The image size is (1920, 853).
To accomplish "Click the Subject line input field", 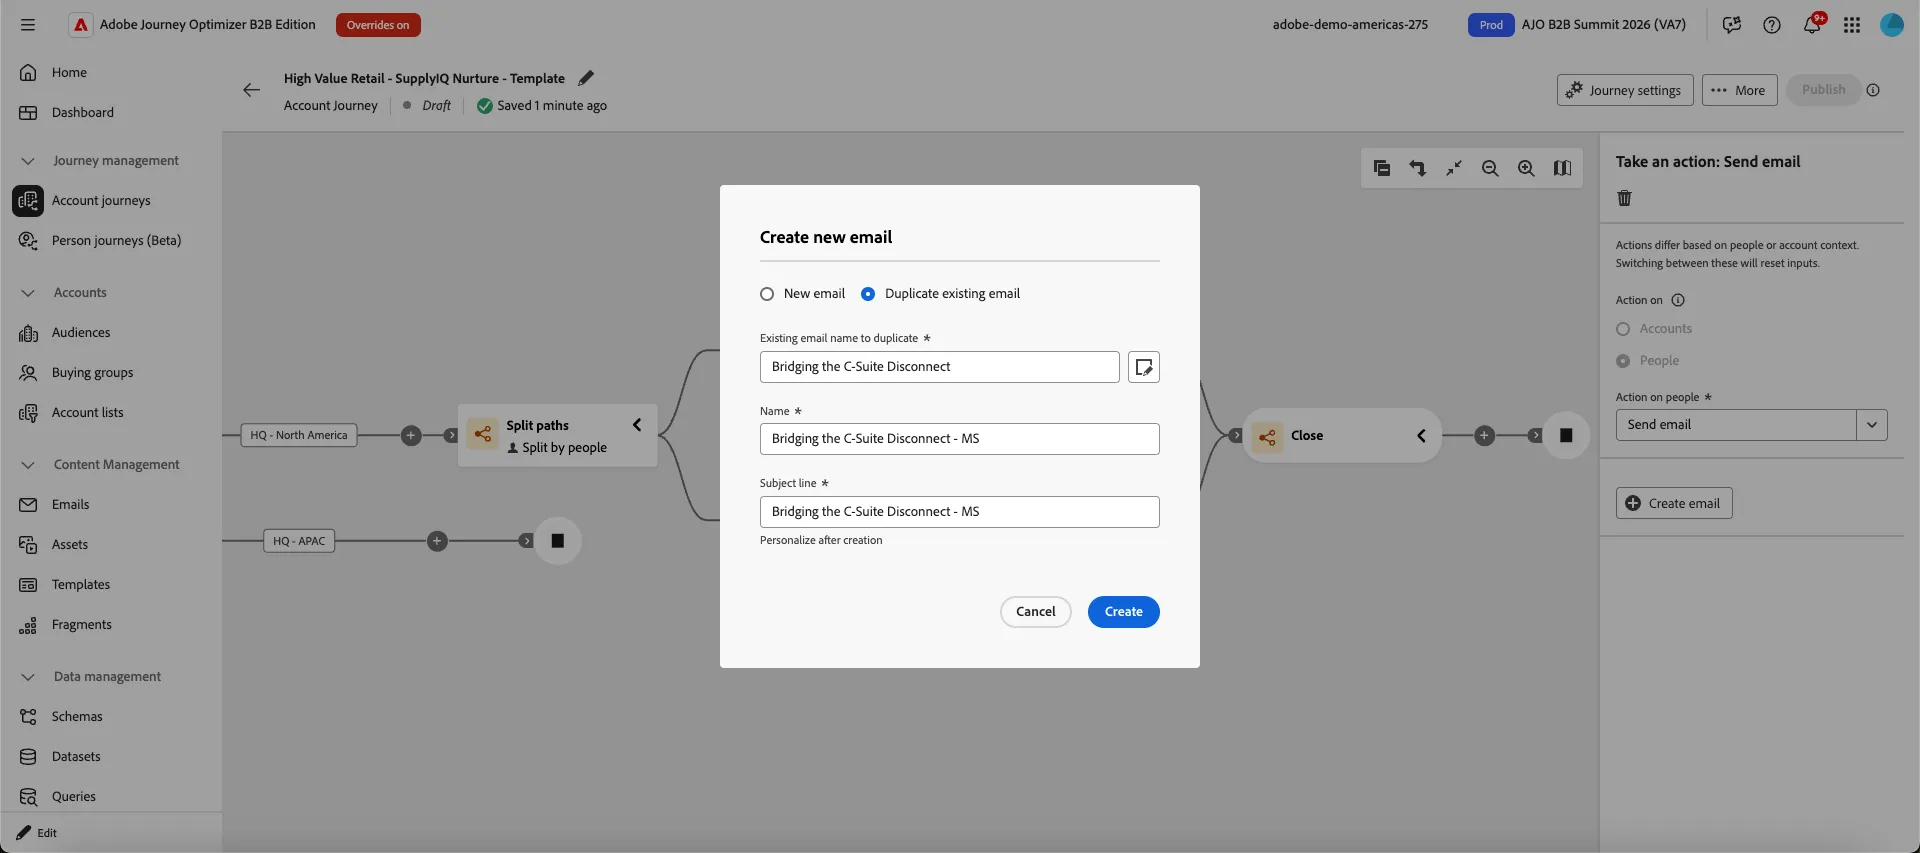I will pos(959,512).
